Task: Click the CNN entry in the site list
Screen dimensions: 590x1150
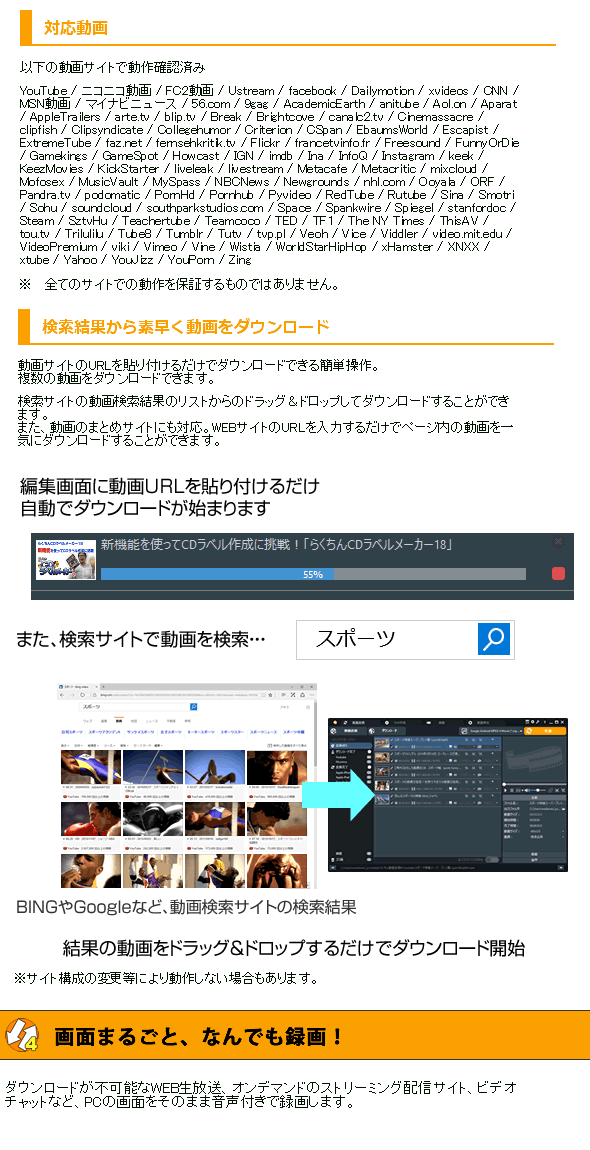Action: click(495, 91)
